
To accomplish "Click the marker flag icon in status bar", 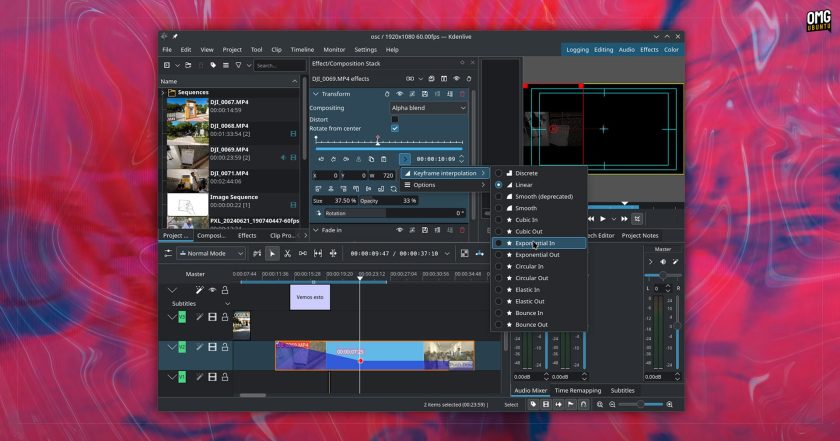I will point(571,405).
